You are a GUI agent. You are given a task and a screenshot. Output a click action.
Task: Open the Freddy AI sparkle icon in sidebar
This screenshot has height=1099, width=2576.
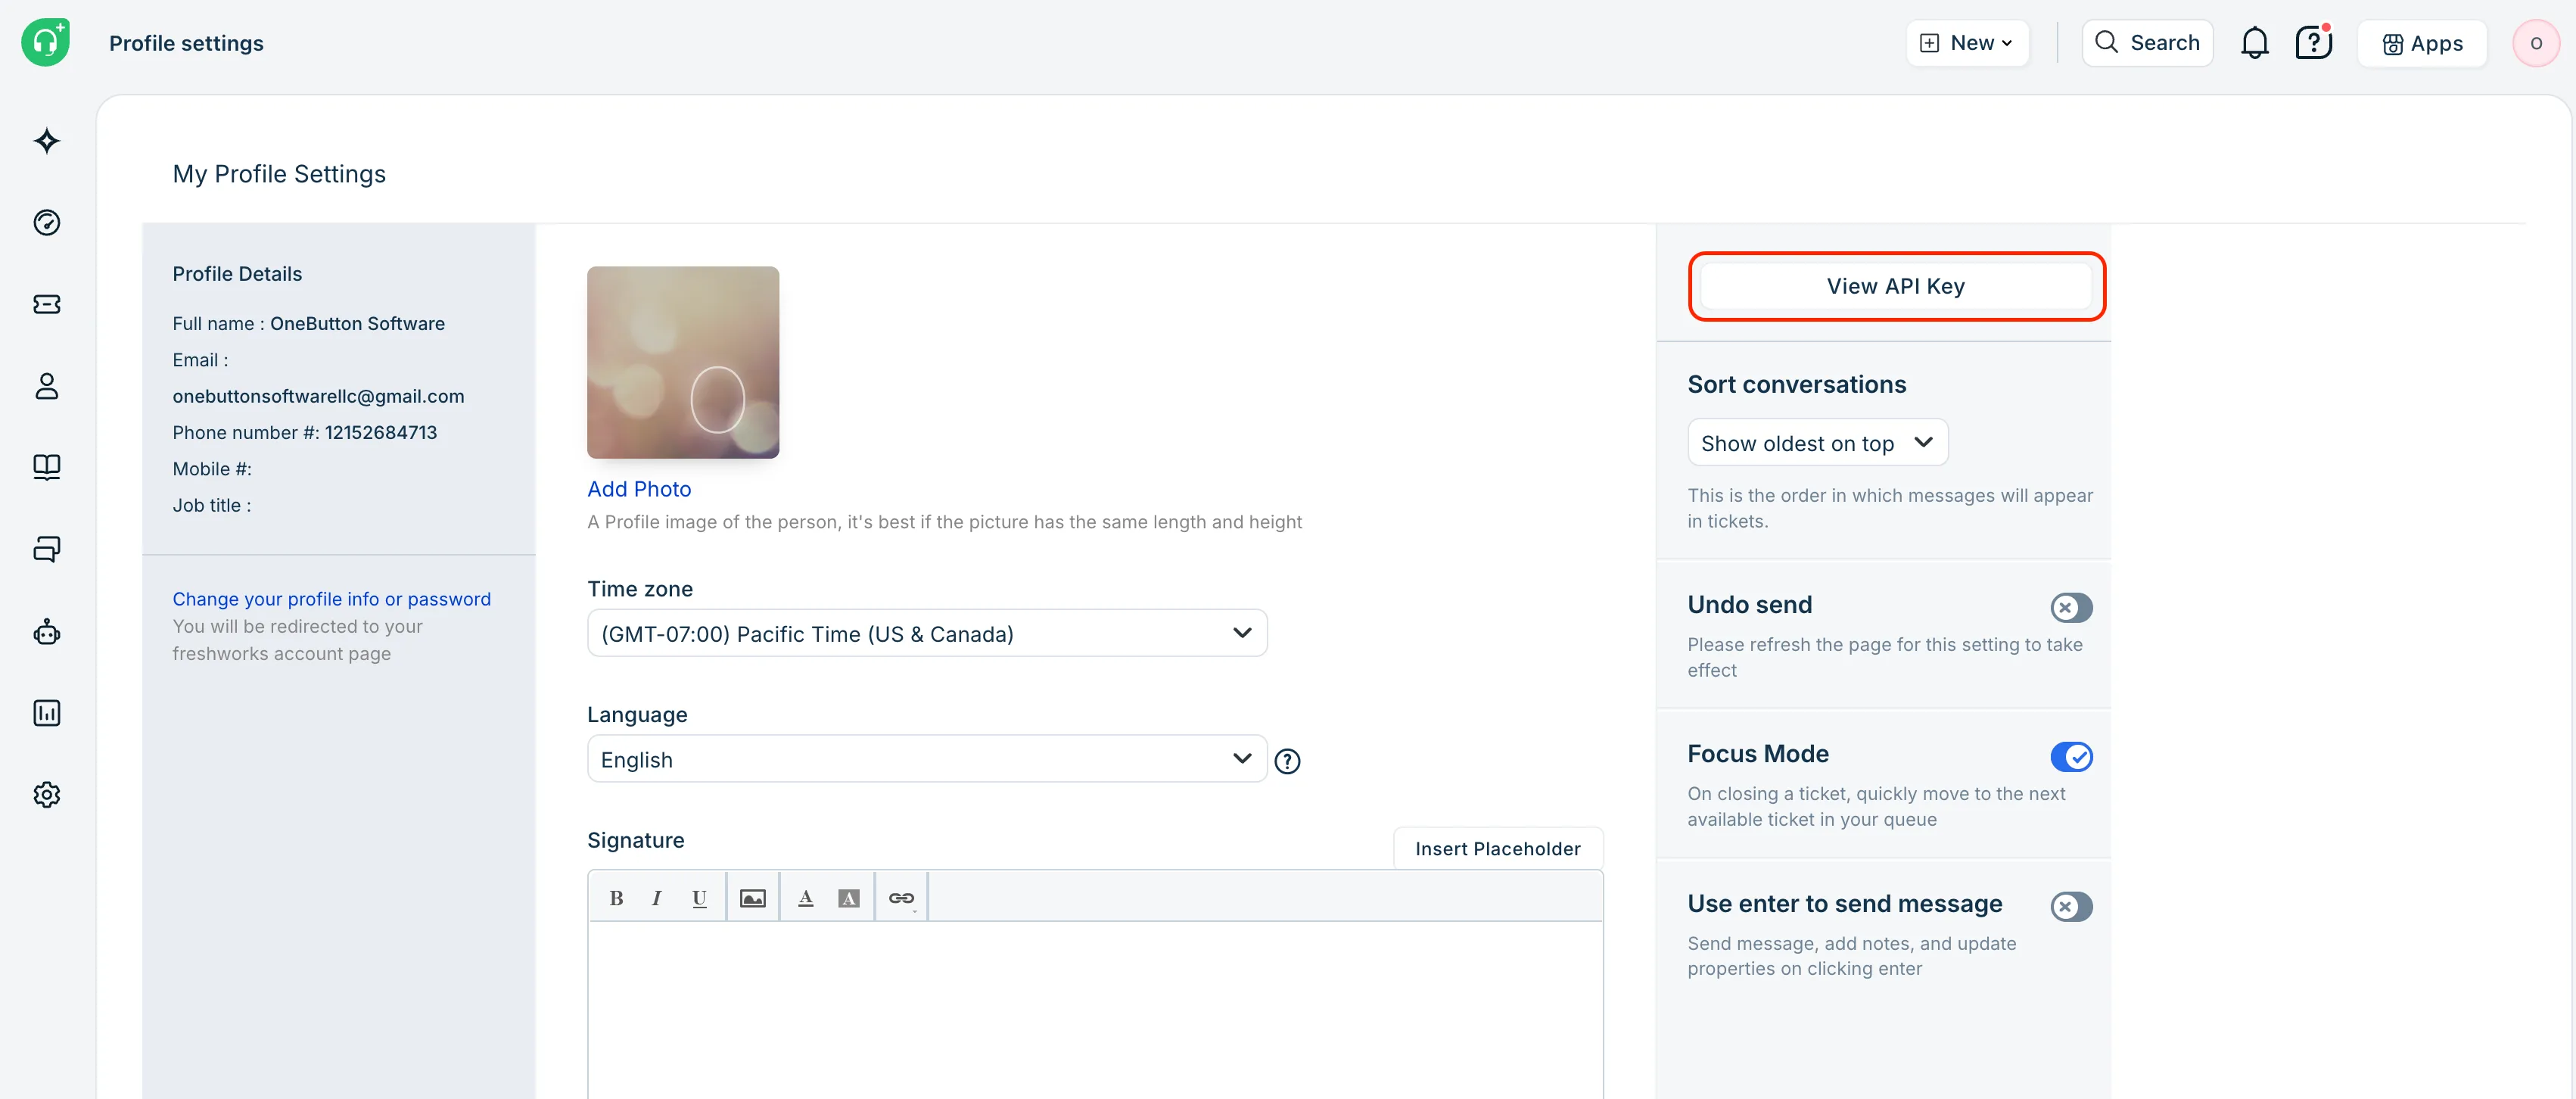(x=47, y=141)
